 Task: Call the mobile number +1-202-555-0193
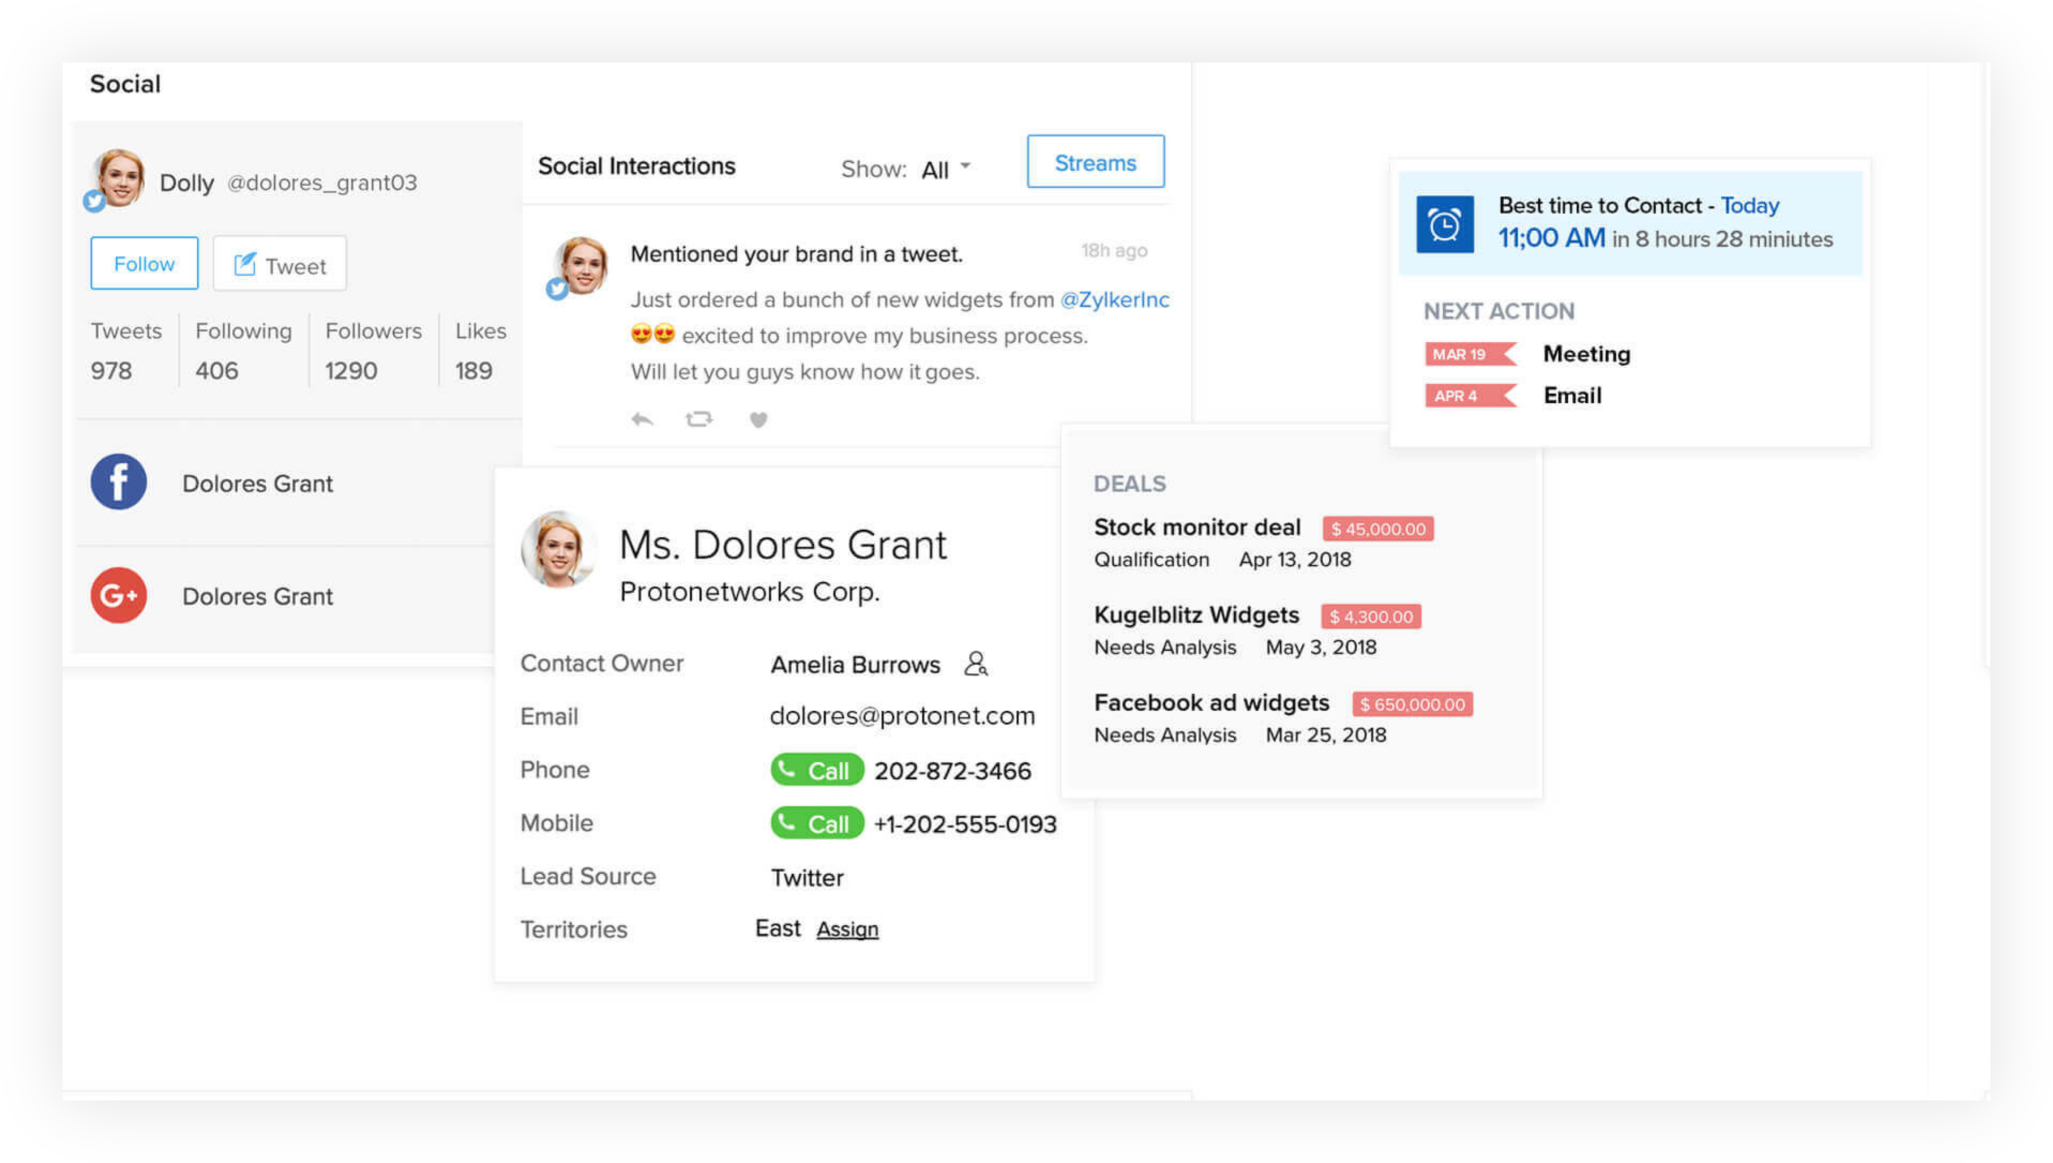[816, 823]
